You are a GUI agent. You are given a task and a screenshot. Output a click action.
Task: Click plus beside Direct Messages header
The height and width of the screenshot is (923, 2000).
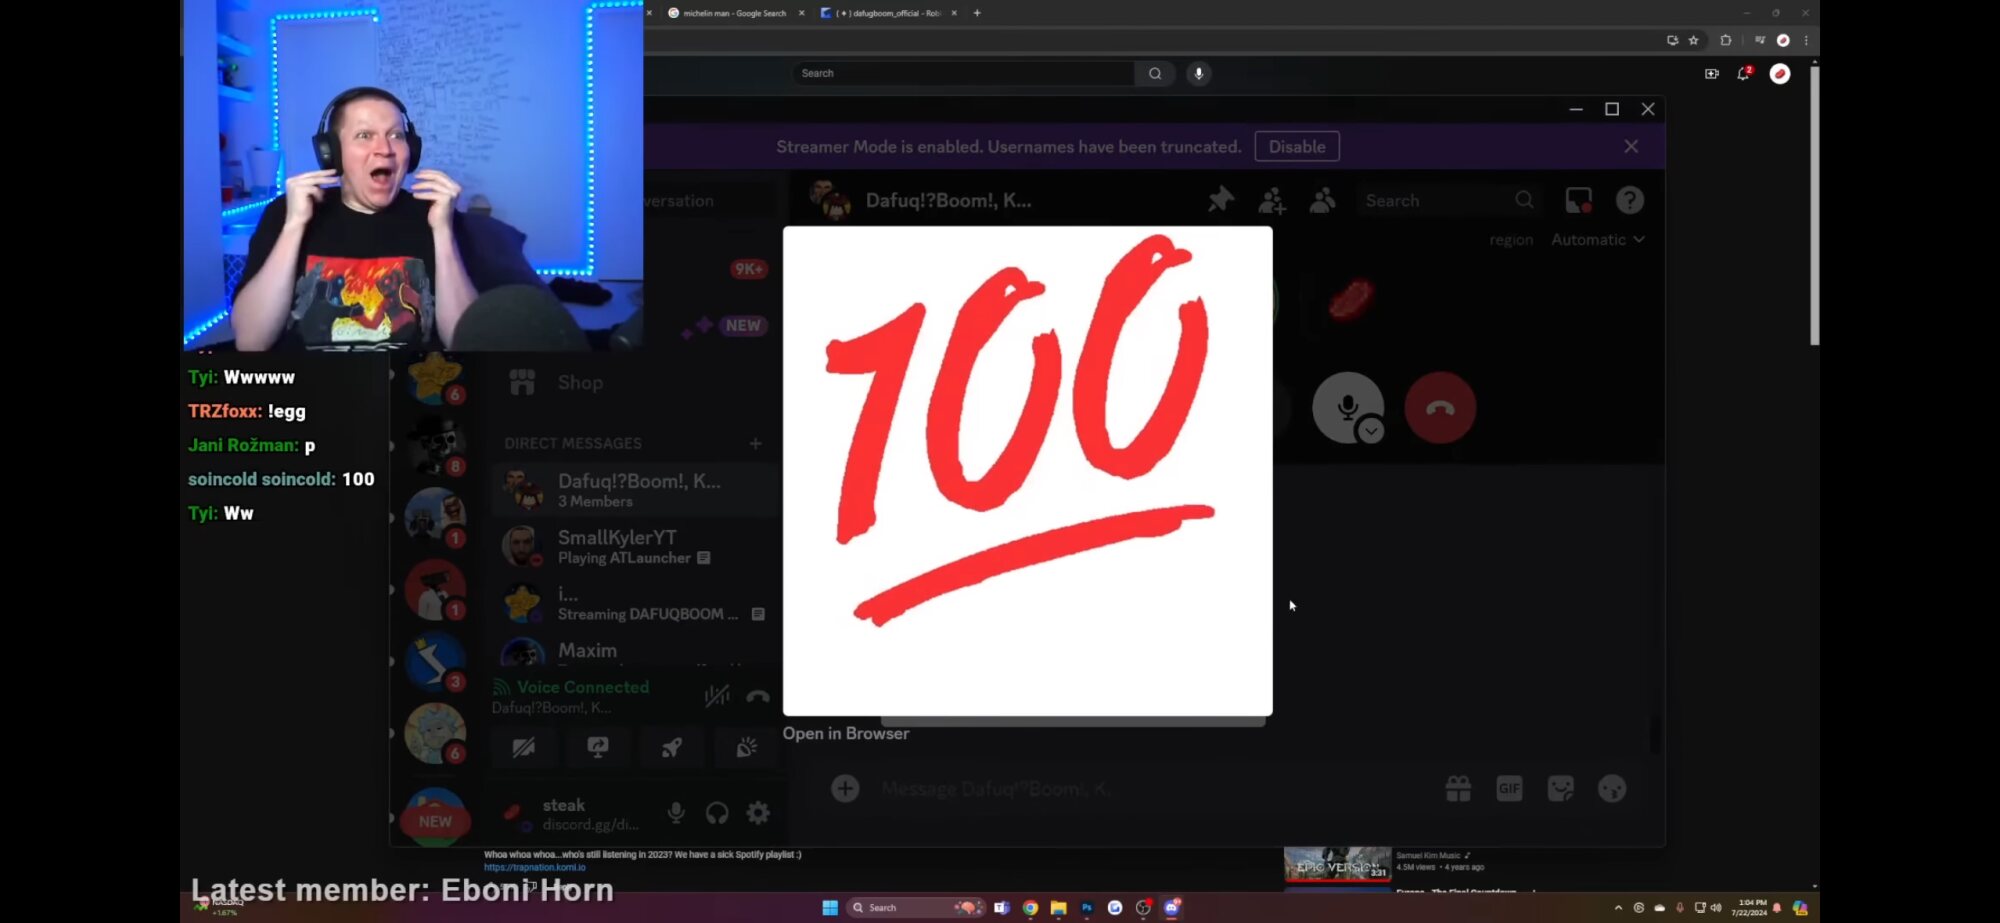[x=755, y=443]
